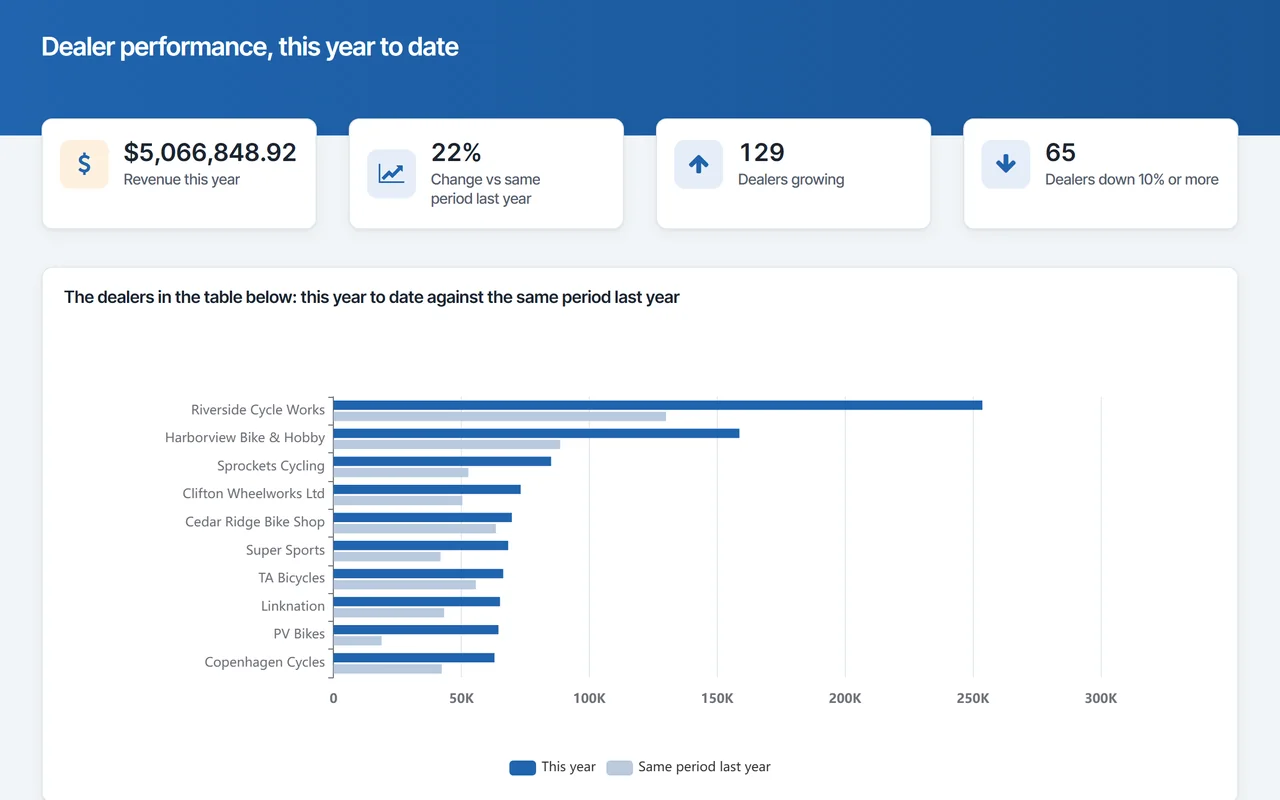The image size is (1280, 800).
Task: Click the Clifton Wheelworks Ltd axis label
Action: tap(254, 494)
